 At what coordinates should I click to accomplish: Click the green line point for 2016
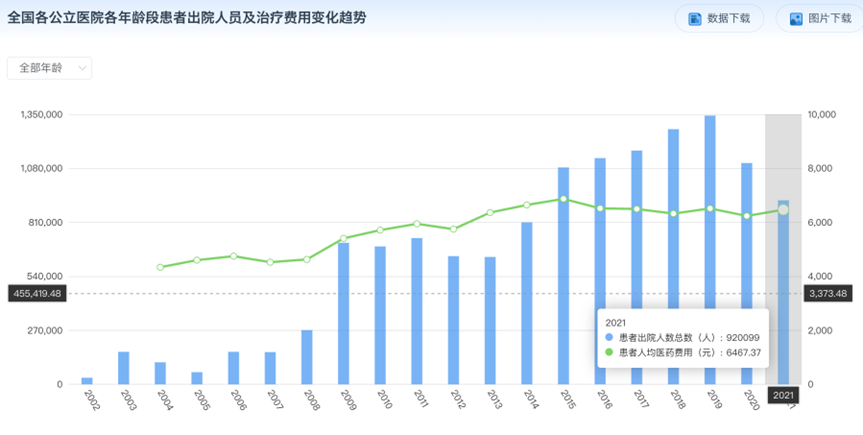[x=600, y=208]
